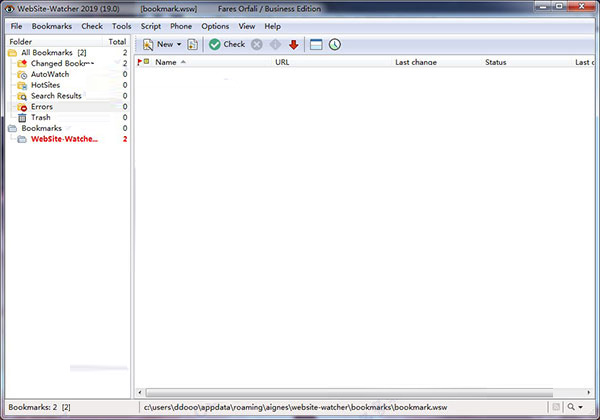Viewport: 600px width, 420px height.
Task: Select the AutoWatch folder
Action: (x=50, y=74)
